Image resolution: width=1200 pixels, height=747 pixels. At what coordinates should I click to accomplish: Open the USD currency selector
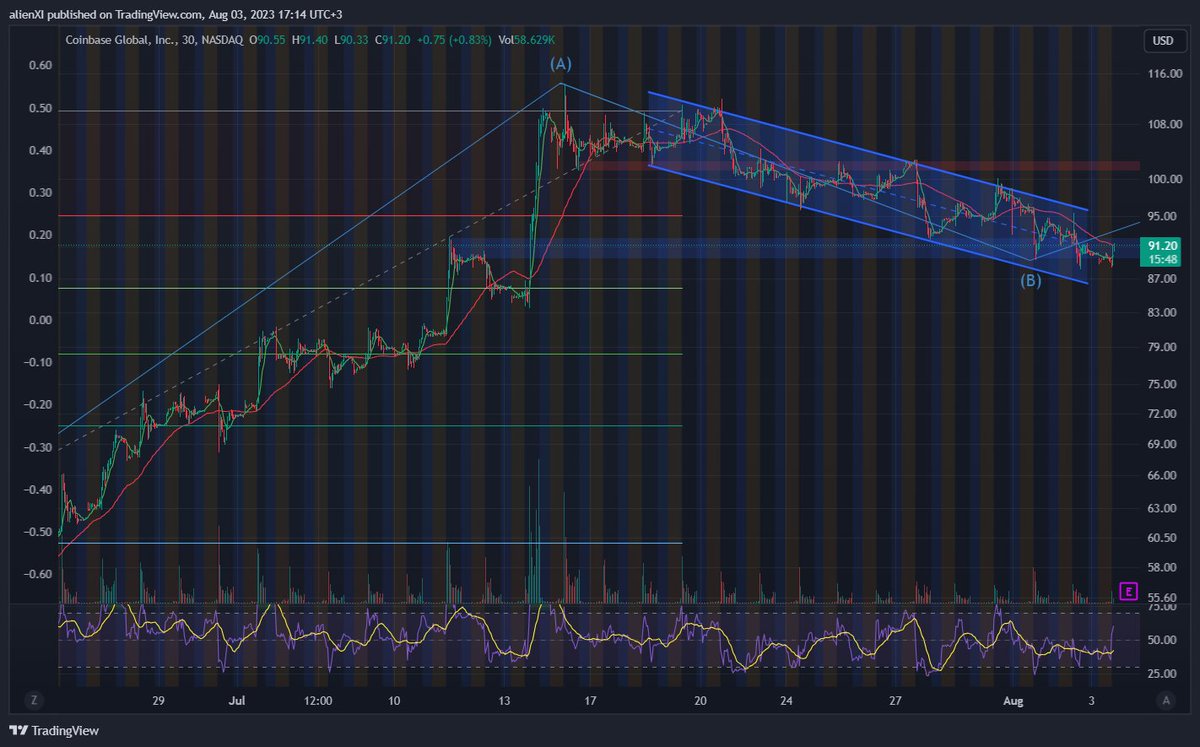click(1163, 41)
